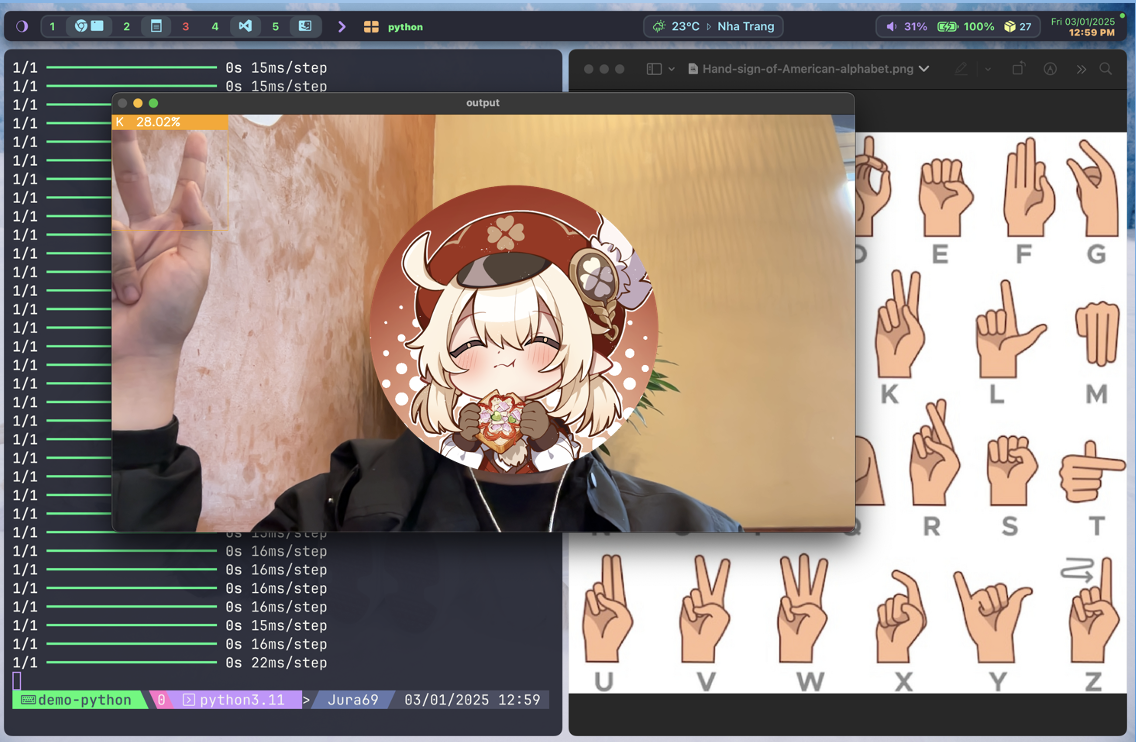This screenshot has width=1136, height=742.
Task: Open the notes app icon in workspace 2
Action: coord(156,26)
